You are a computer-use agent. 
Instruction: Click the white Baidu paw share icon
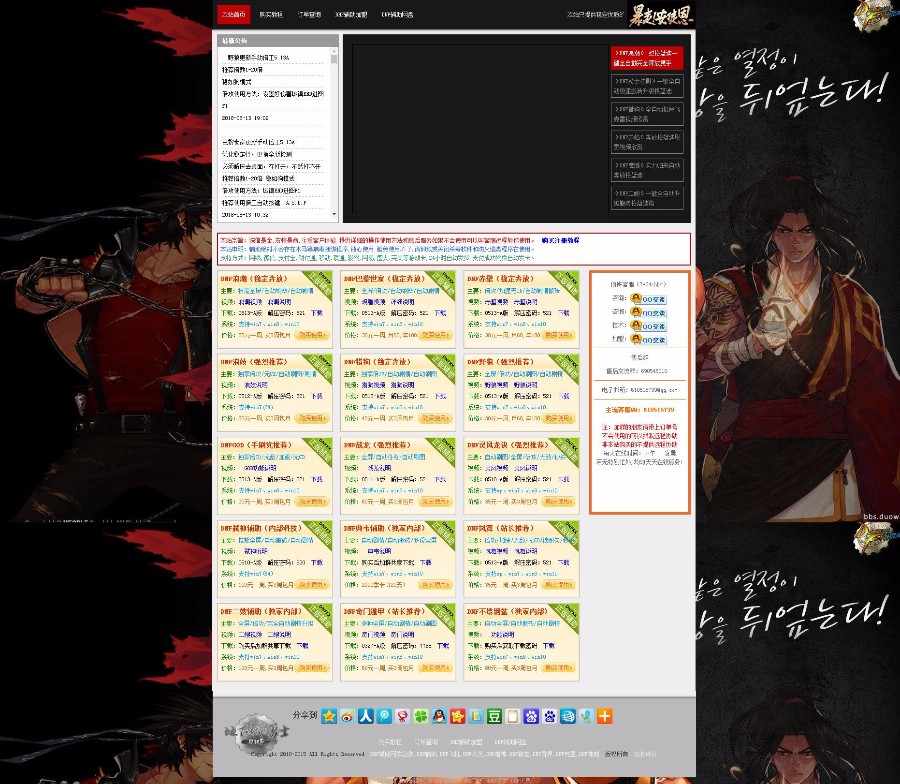[549, 716]
